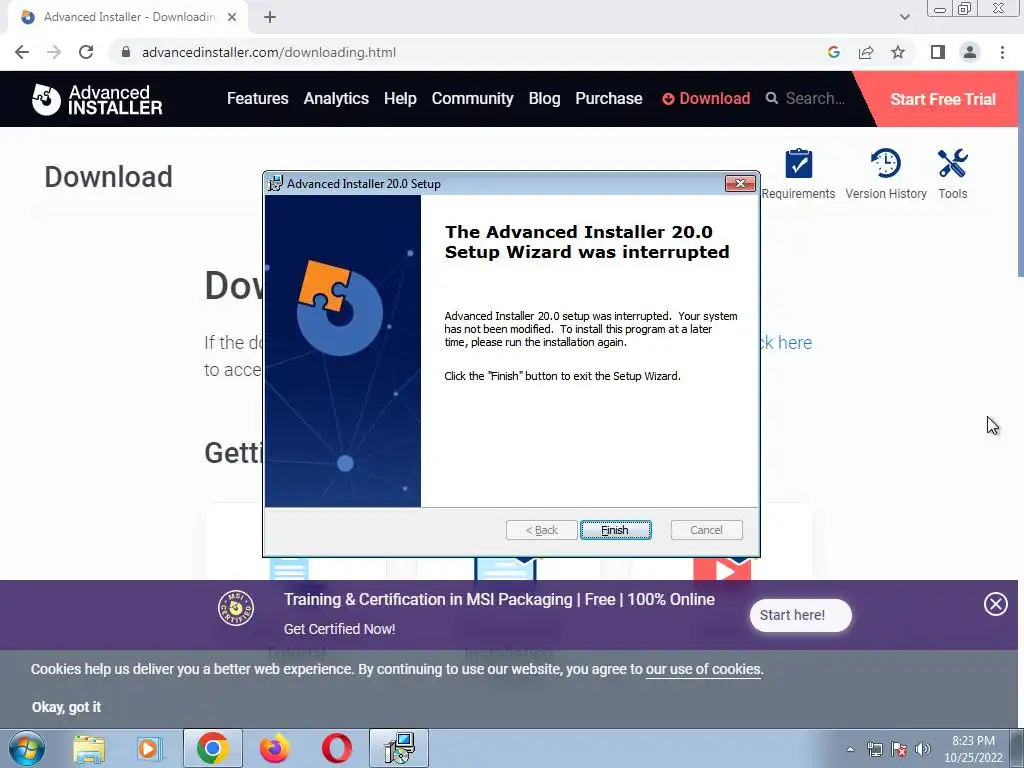
Task: Open media player taskbar icon
Action: click(x=149, y=748)
